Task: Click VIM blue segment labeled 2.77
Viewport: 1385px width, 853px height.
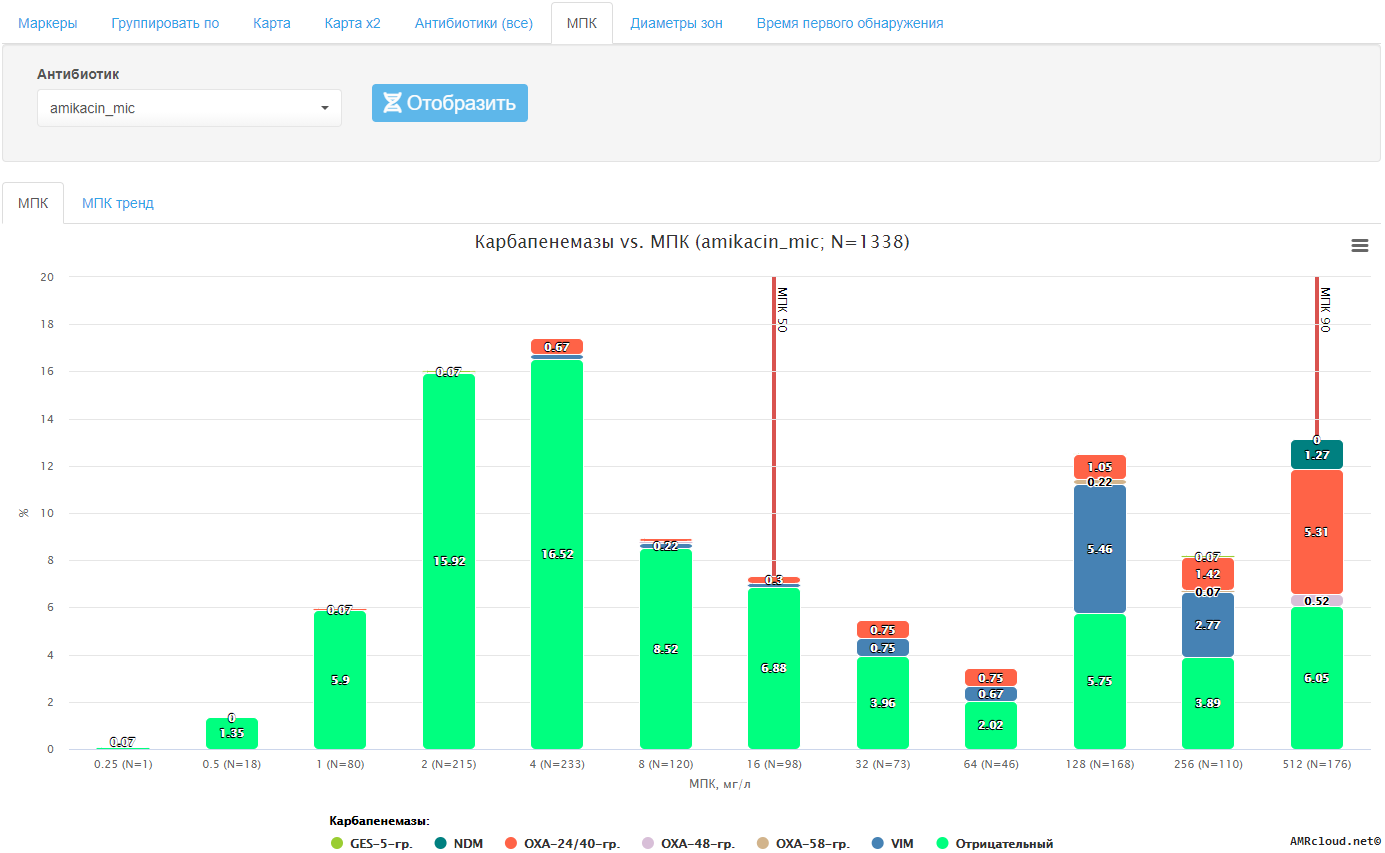Action: pyautogui.click(x=1208, y=625)
